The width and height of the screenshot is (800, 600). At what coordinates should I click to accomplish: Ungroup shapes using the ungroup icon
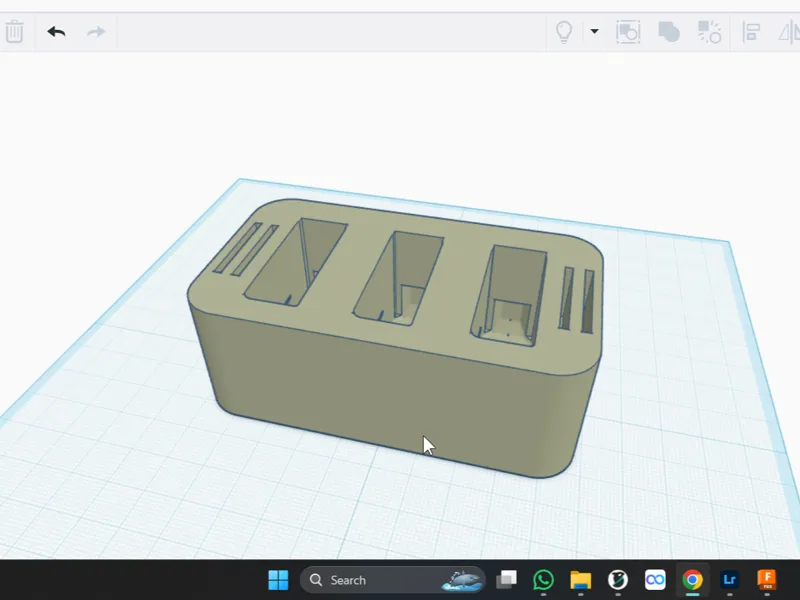click(x=709, y=32)
